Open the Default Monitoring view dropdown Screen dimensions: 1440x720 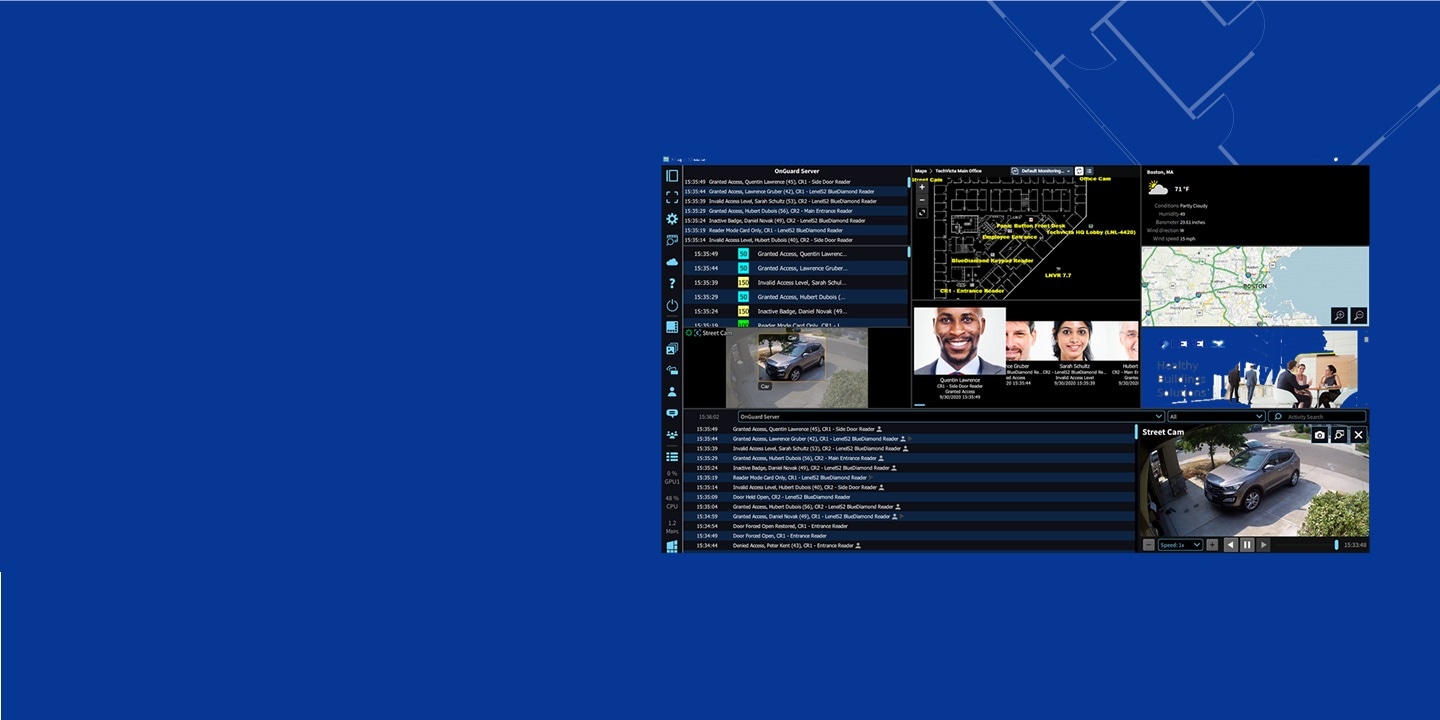click(1044, 171)
